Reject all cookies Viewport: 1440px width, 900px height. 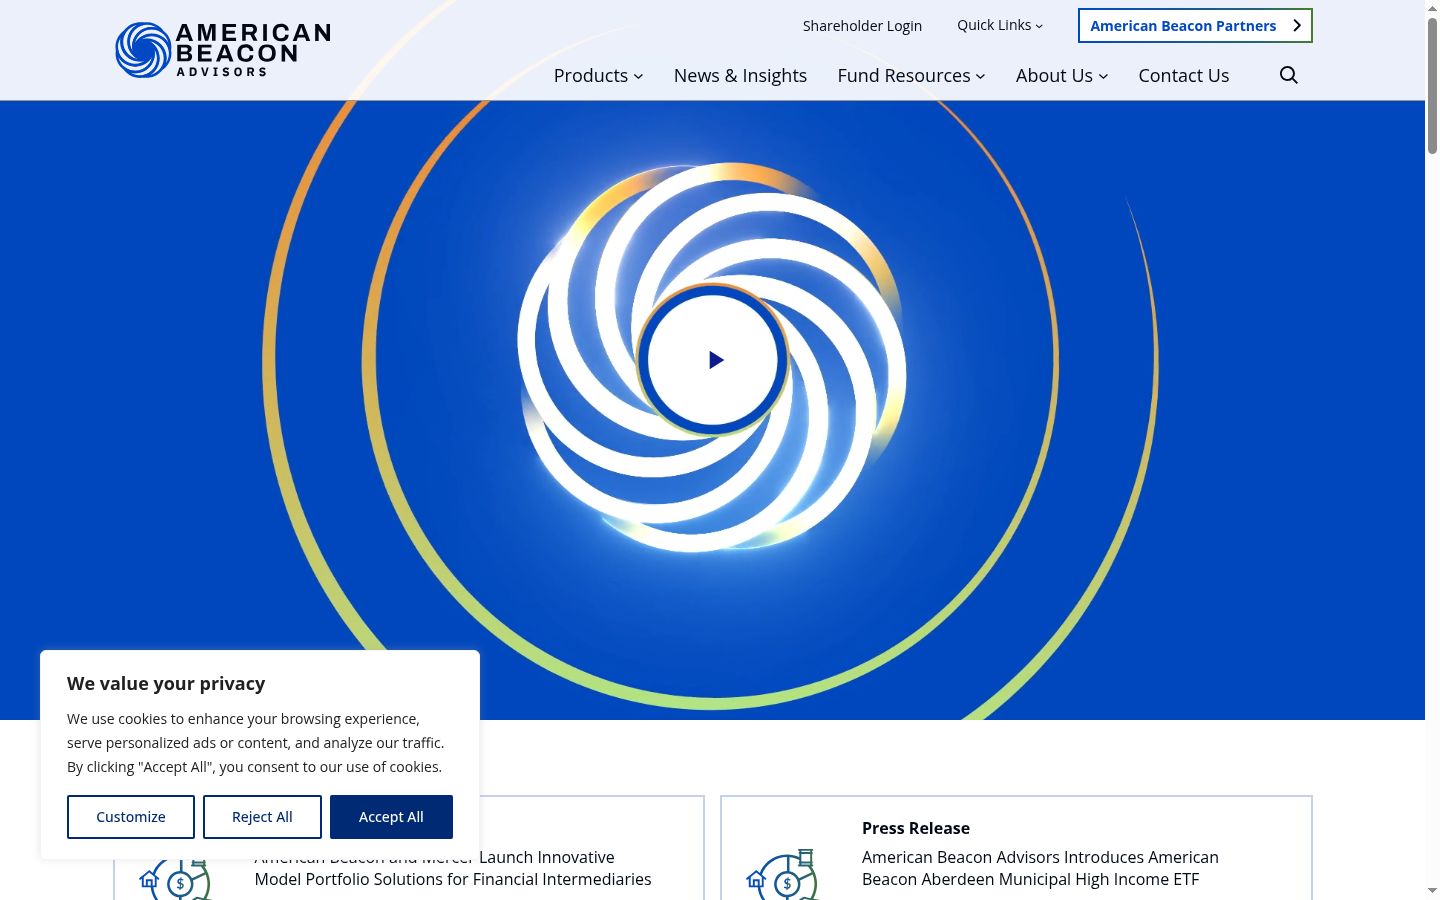pyautogui.click(x=262, y=817)
